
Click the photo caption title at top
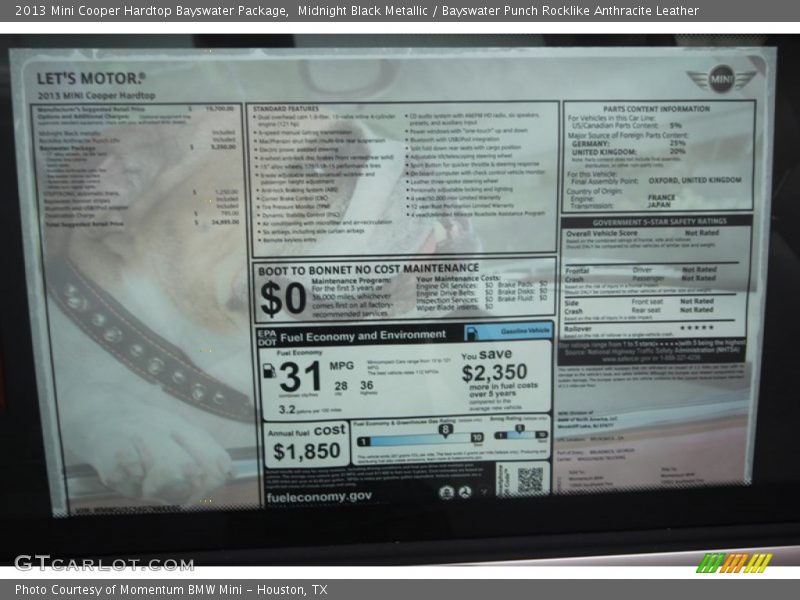pyautogui.click(x=357, y=11)
